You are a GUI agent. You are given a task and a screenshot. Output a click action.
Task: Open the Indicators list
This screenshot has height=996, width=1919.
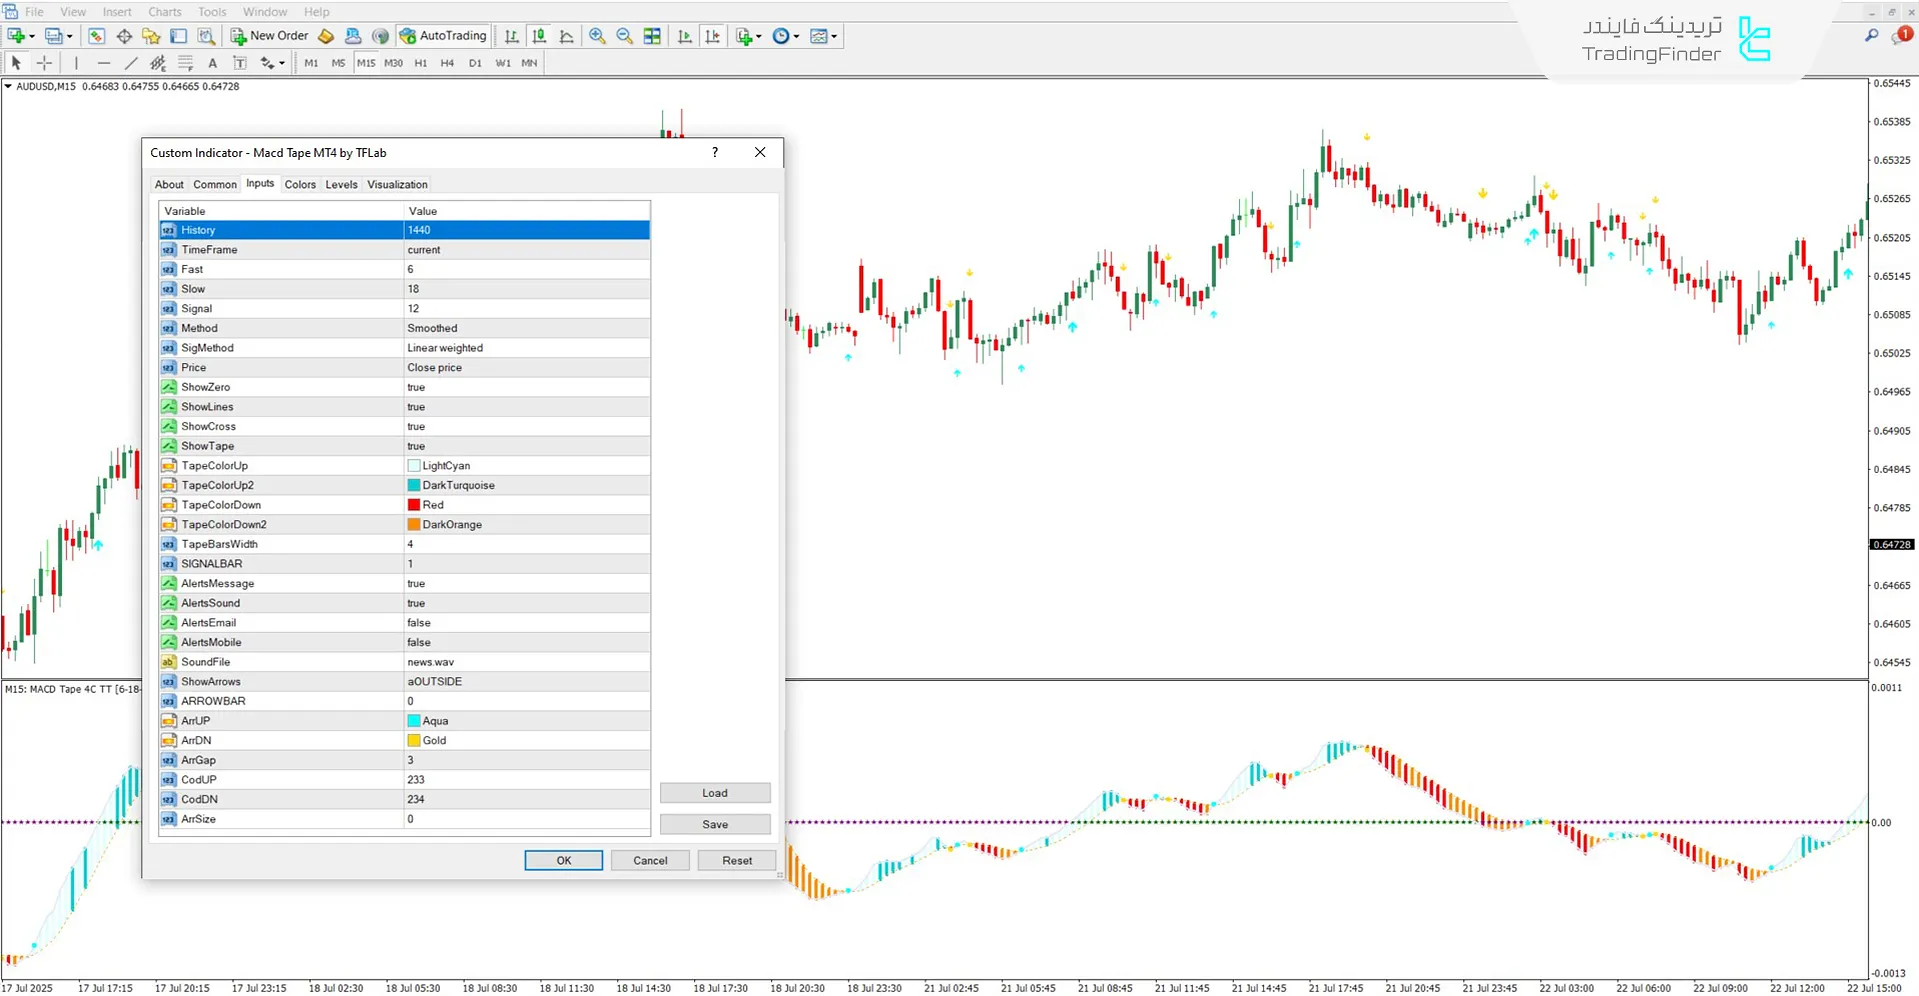click(x=741, y=36)
